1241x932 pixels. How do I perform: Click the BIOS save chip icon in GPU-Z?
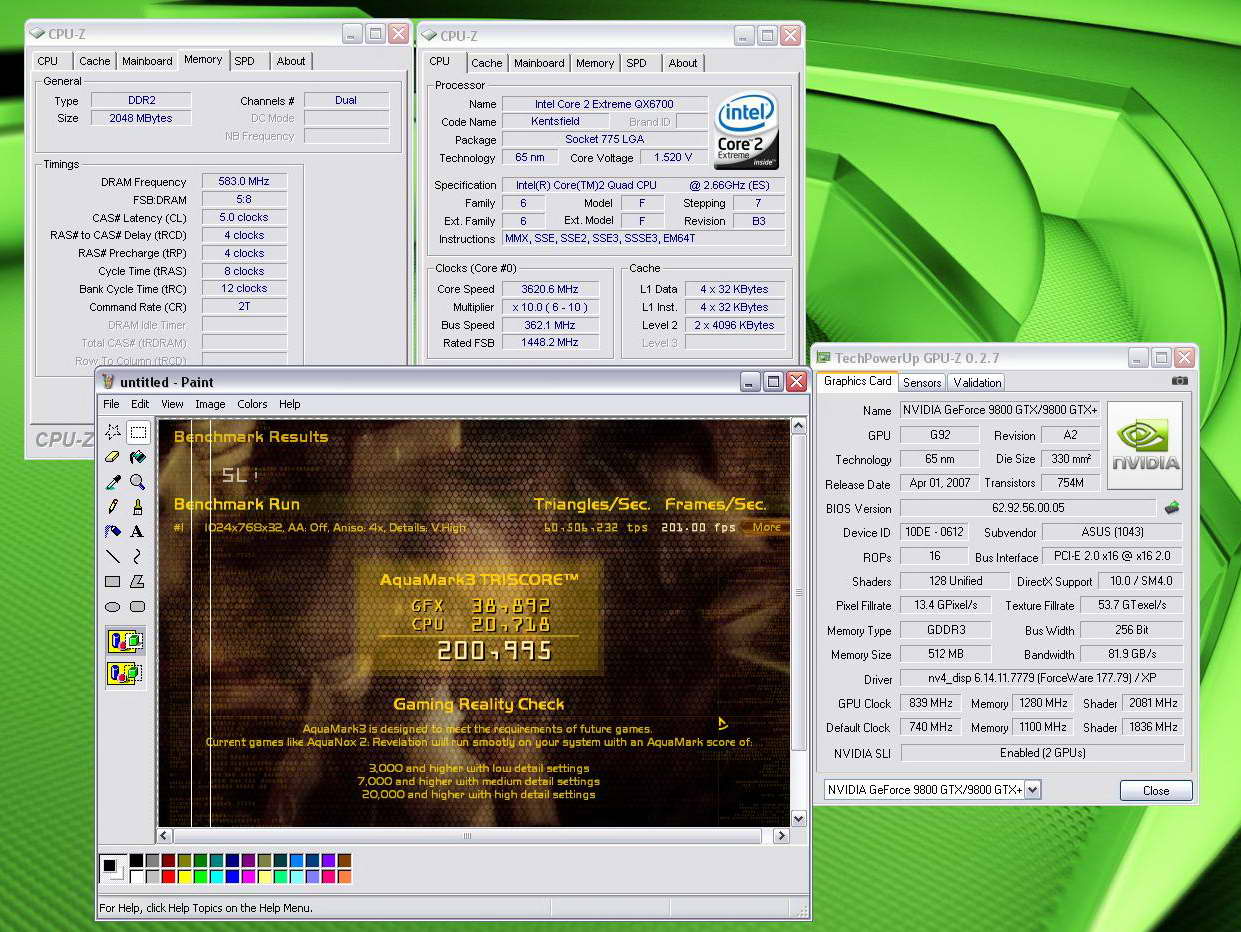point(1172,508)
